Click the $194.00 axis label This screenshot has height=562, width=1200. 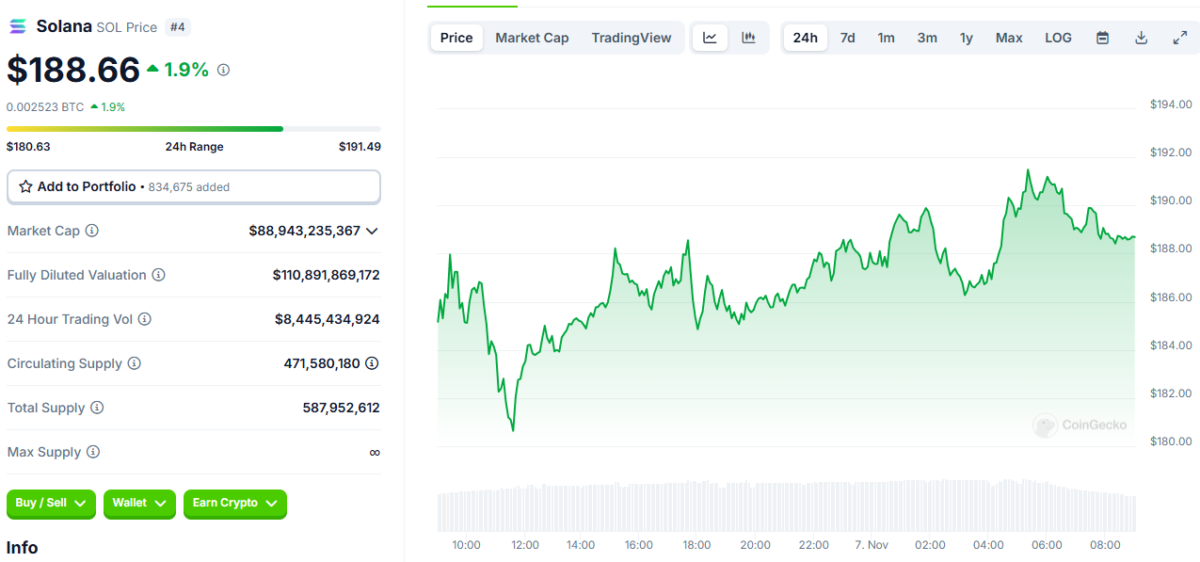1171,104
